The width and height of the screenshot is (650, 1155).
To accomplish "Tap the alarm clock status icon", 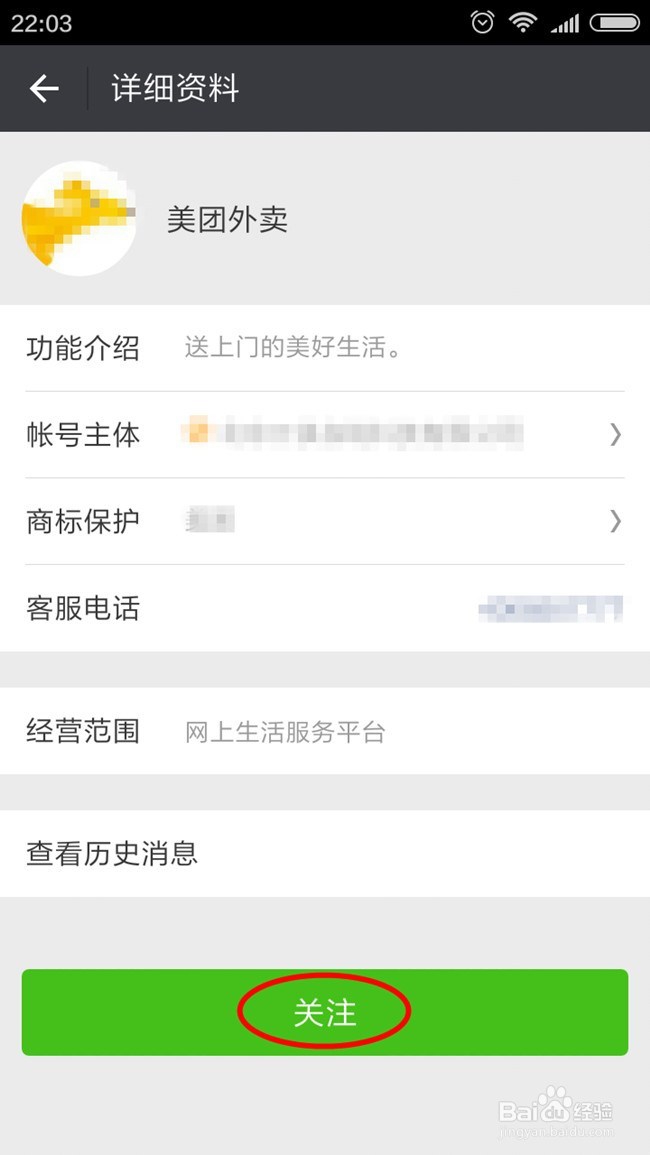I will click(483, 23).
